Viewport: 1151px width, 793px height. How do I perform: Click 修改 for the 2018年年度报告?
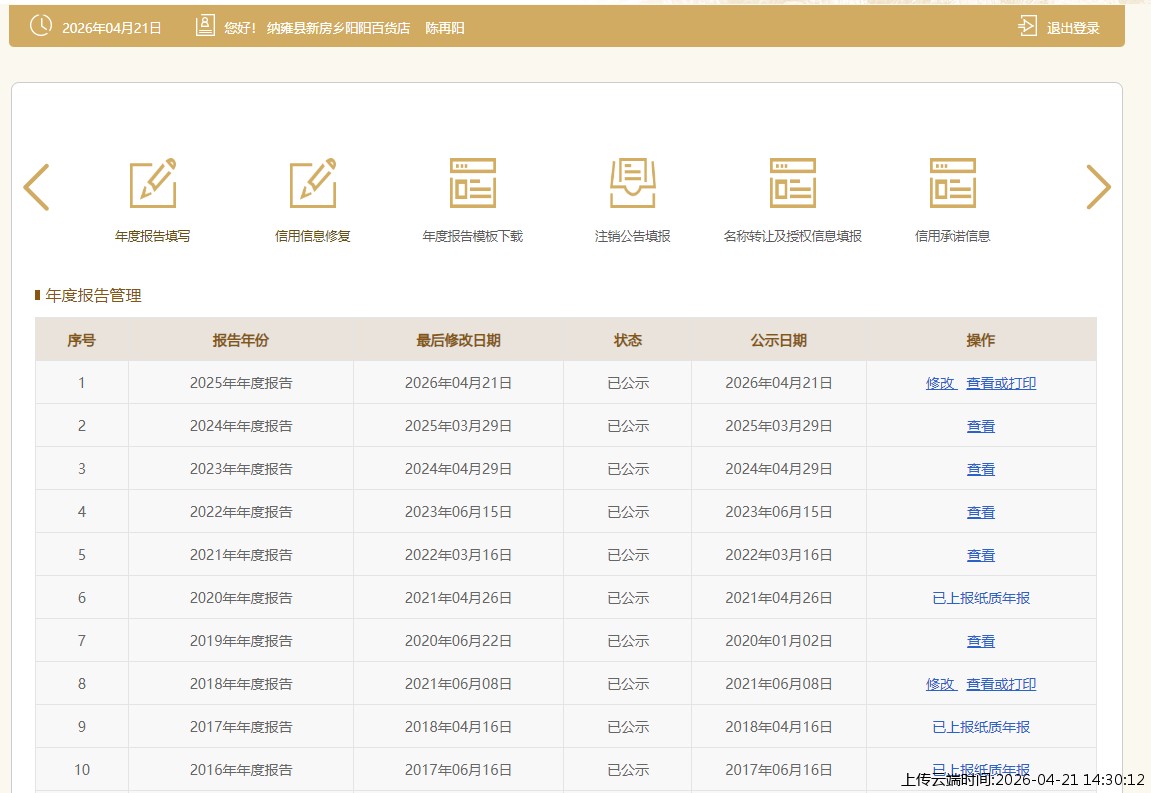click(940, 684)
